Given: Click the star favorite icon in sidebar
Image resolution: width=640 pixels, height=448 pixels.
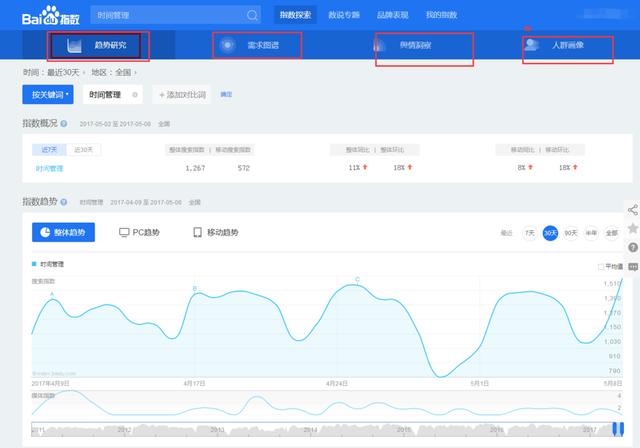Looking at the screenshot, I should (x=633, y=229).
